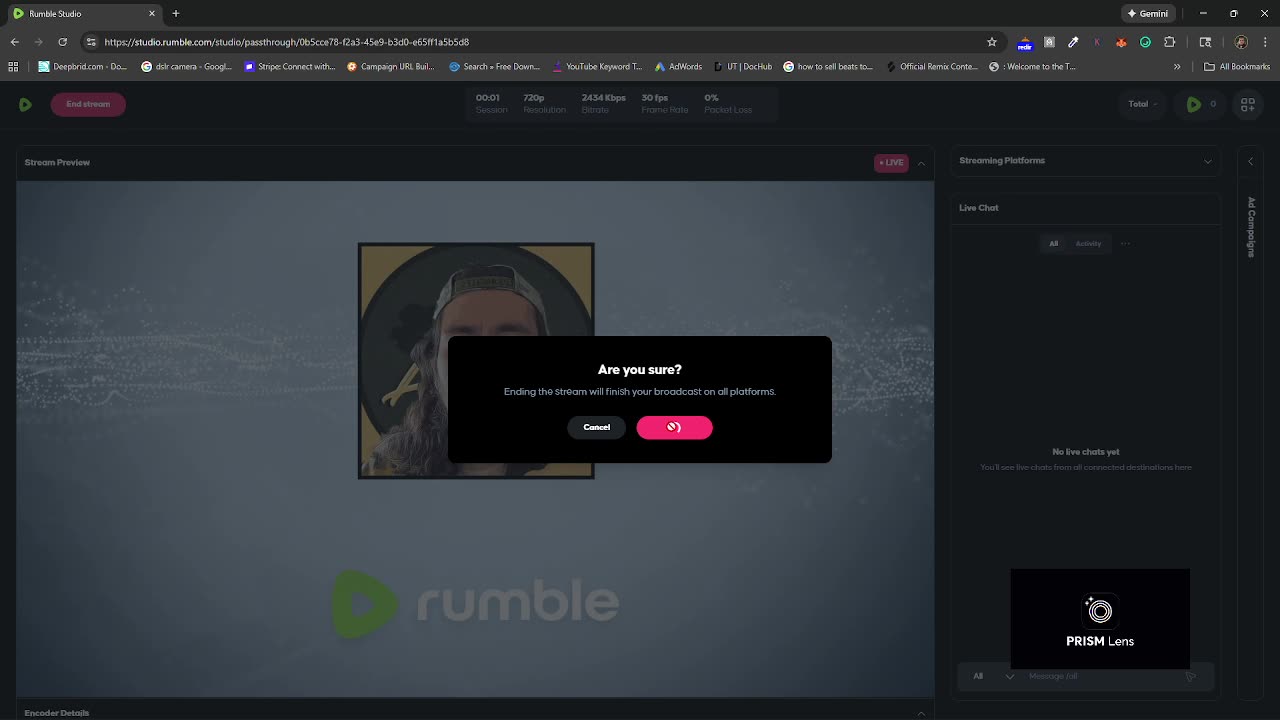Cancel the end stream confirmation
Image resolution: width=1280 pixels, height=720 pixels.
[596, 427]
